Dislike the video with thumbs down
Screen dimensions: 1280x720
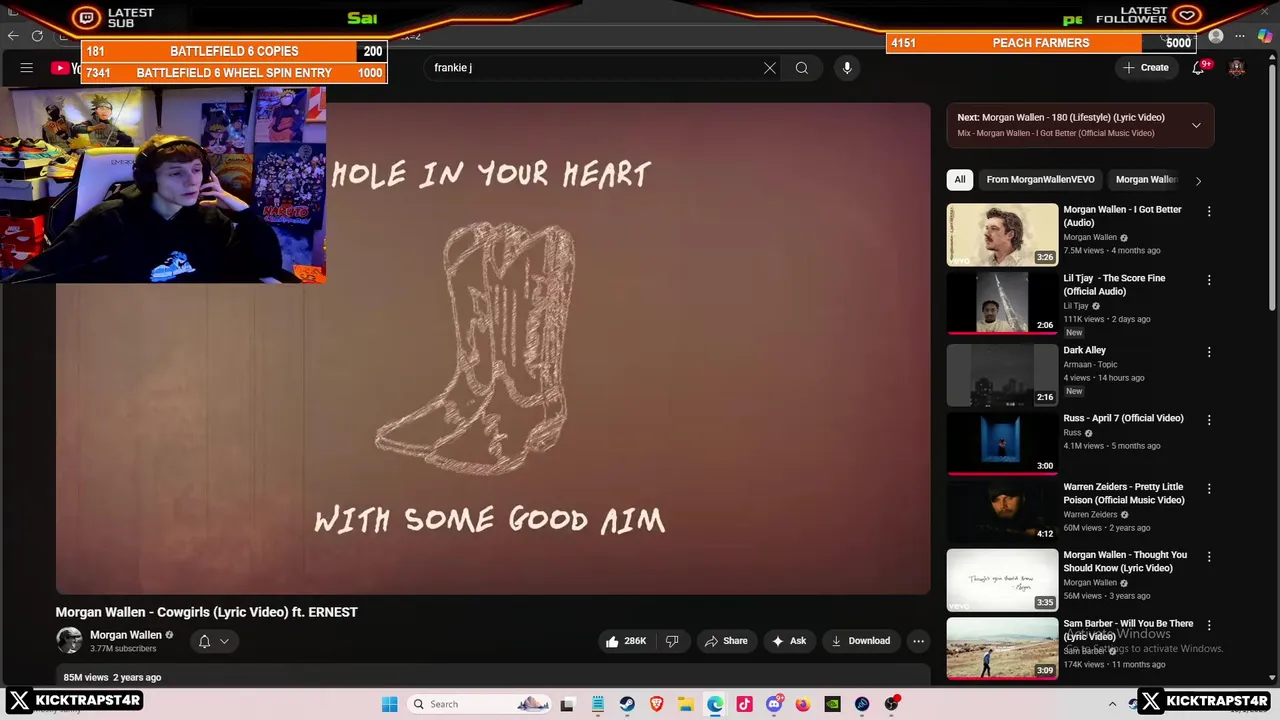coord(672,641)
